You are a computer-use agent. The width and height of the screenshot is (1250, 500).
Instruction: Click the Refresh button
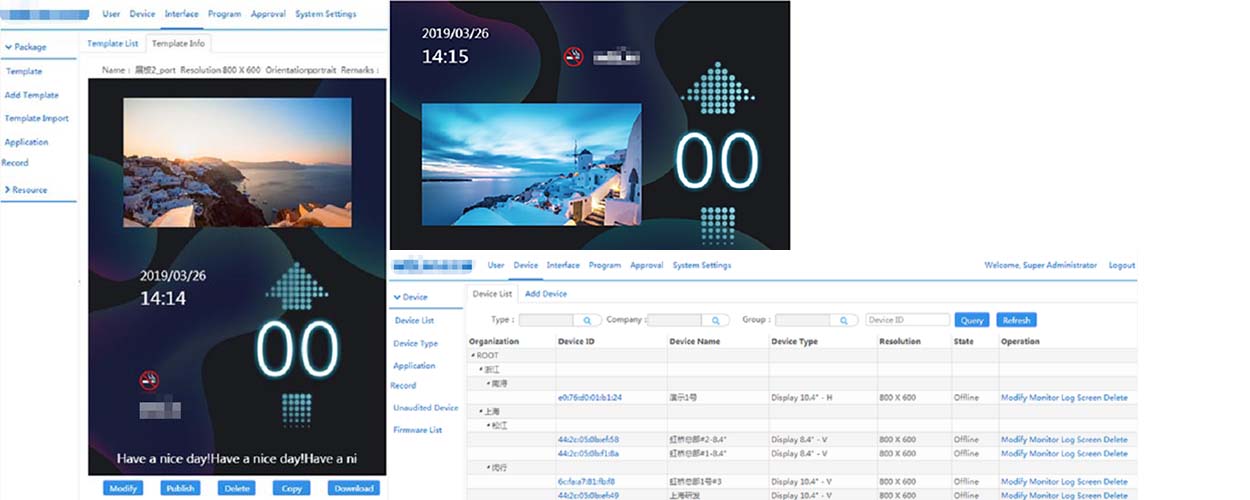tap(1016, 320)
